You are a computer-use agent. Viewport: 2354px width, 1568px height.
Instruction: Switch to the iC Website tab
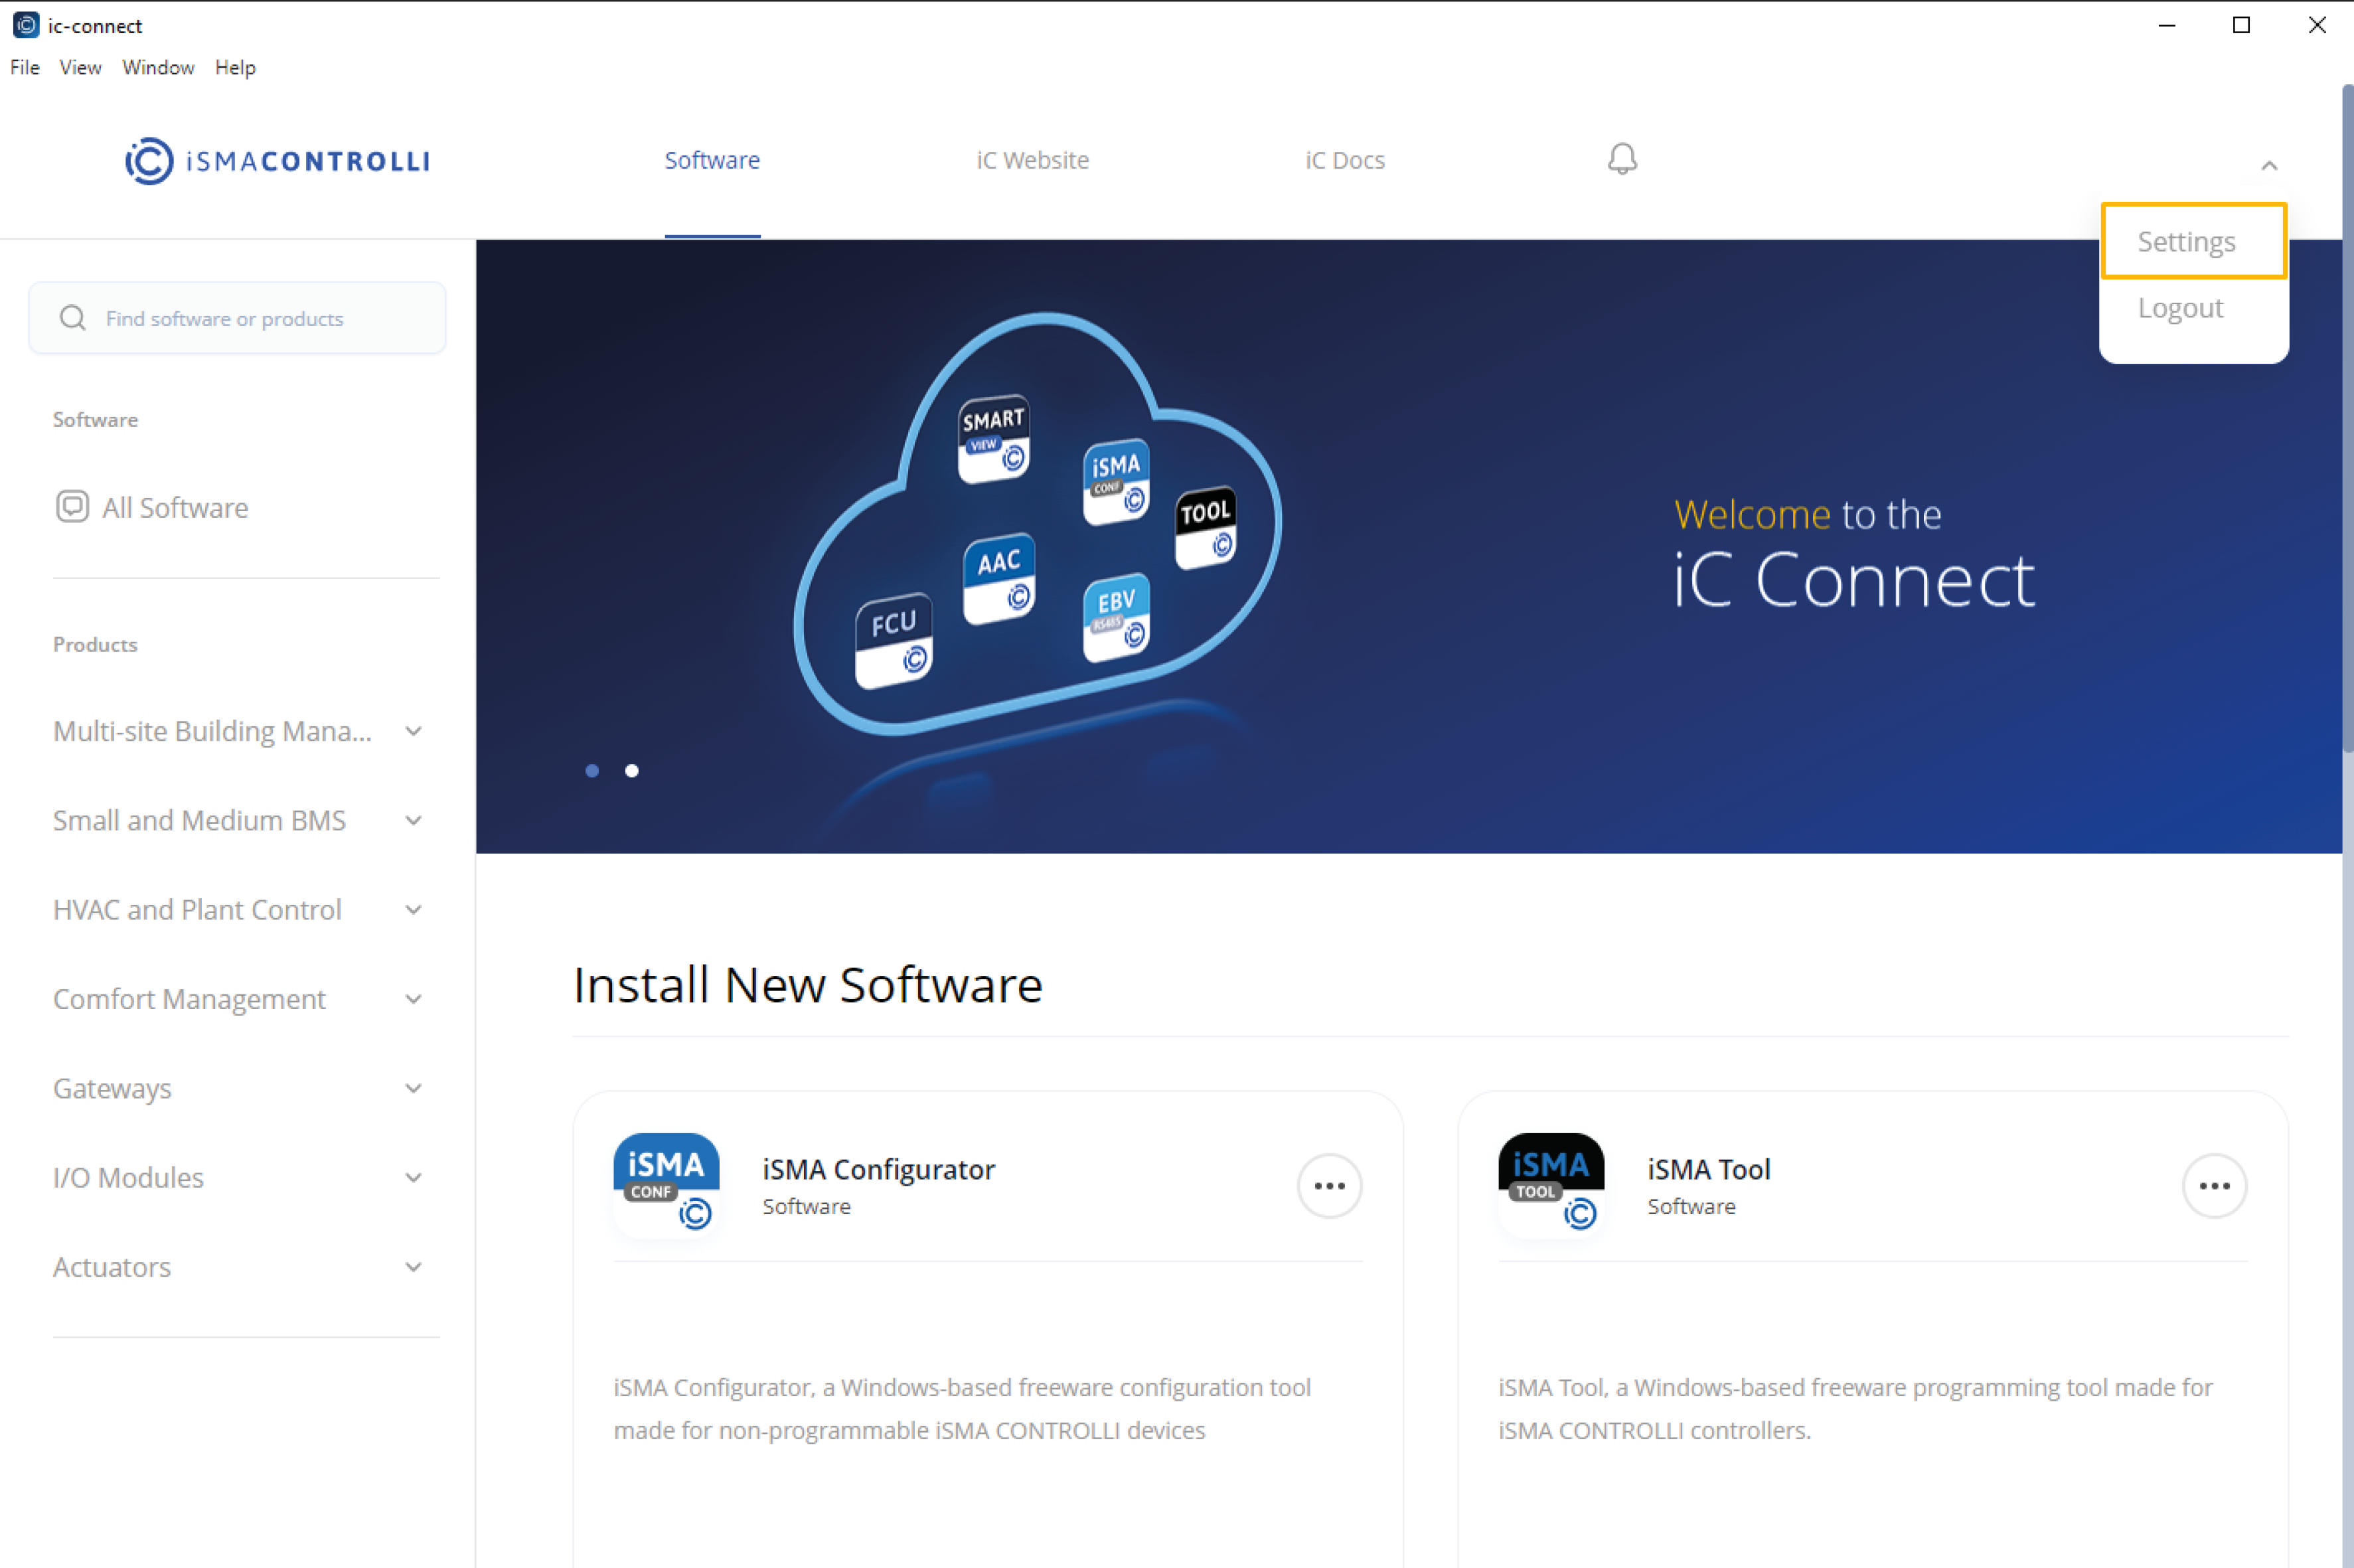[1032, 160]
